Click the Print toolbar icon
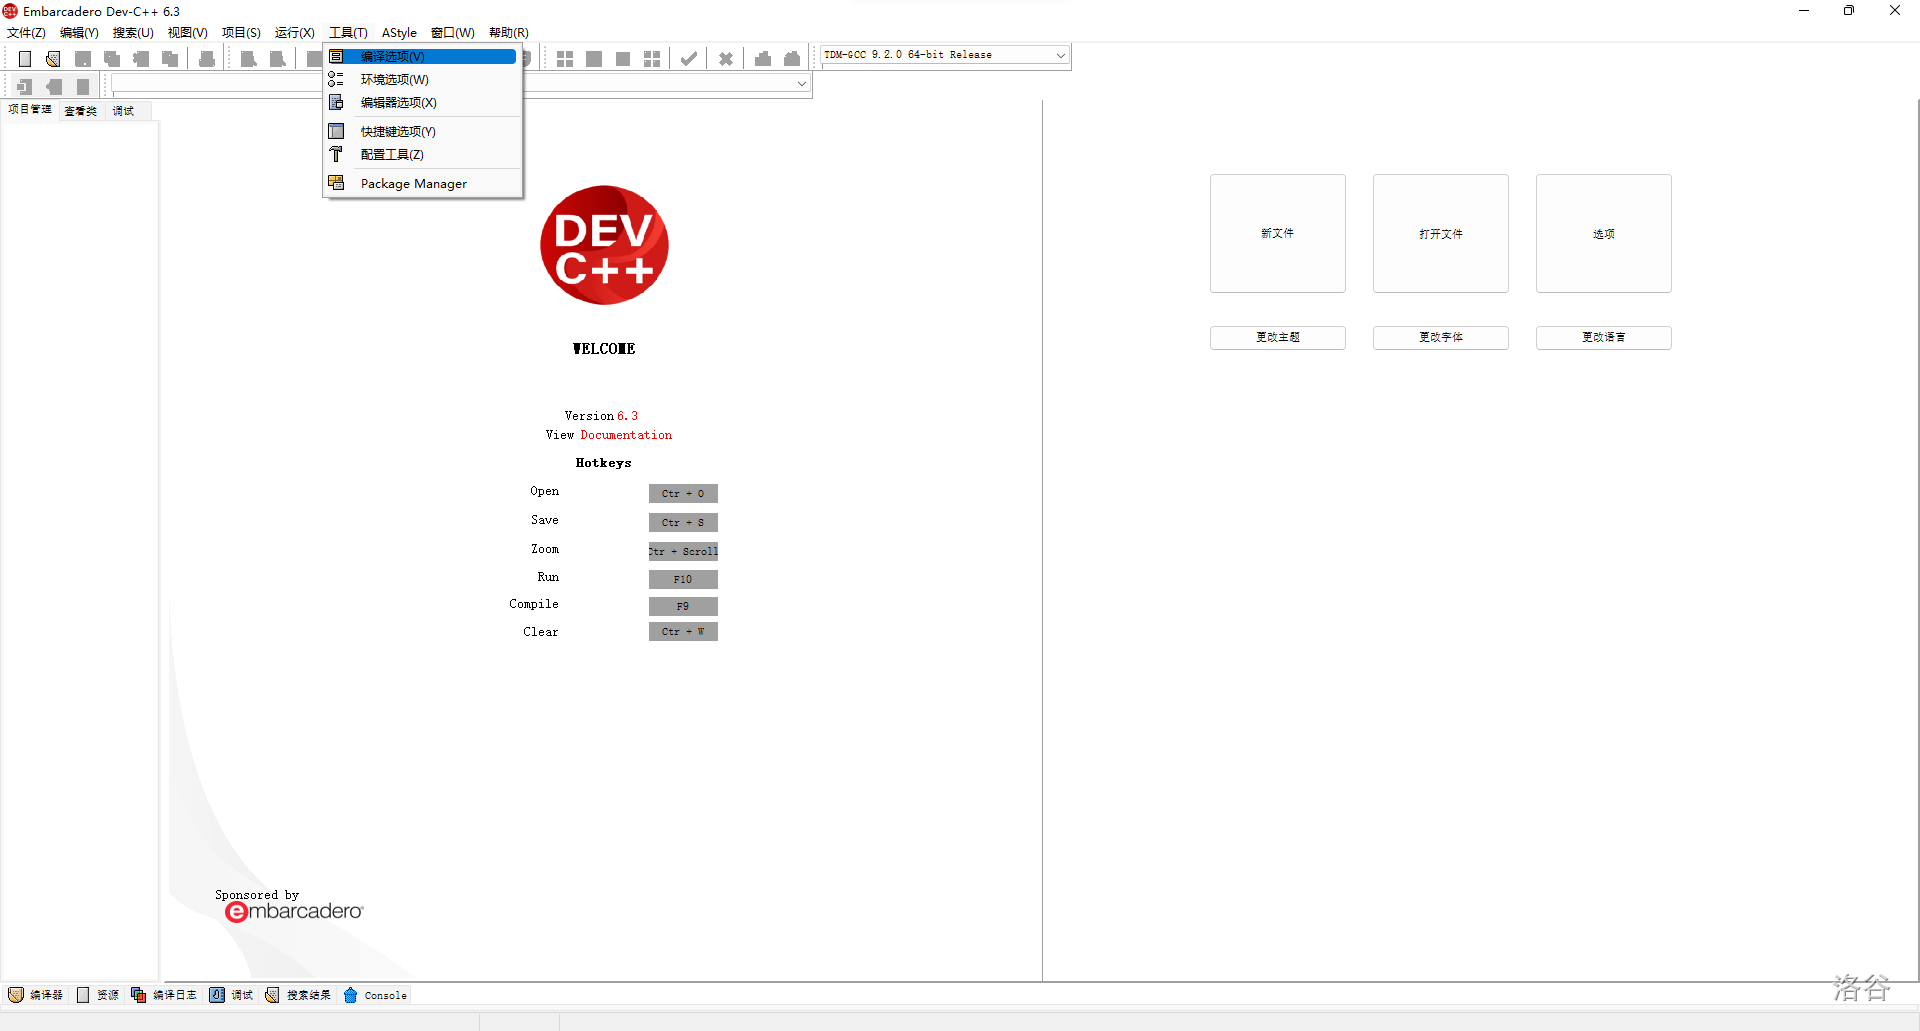Screen dimensions: 1920x1031 pos(207,59)
